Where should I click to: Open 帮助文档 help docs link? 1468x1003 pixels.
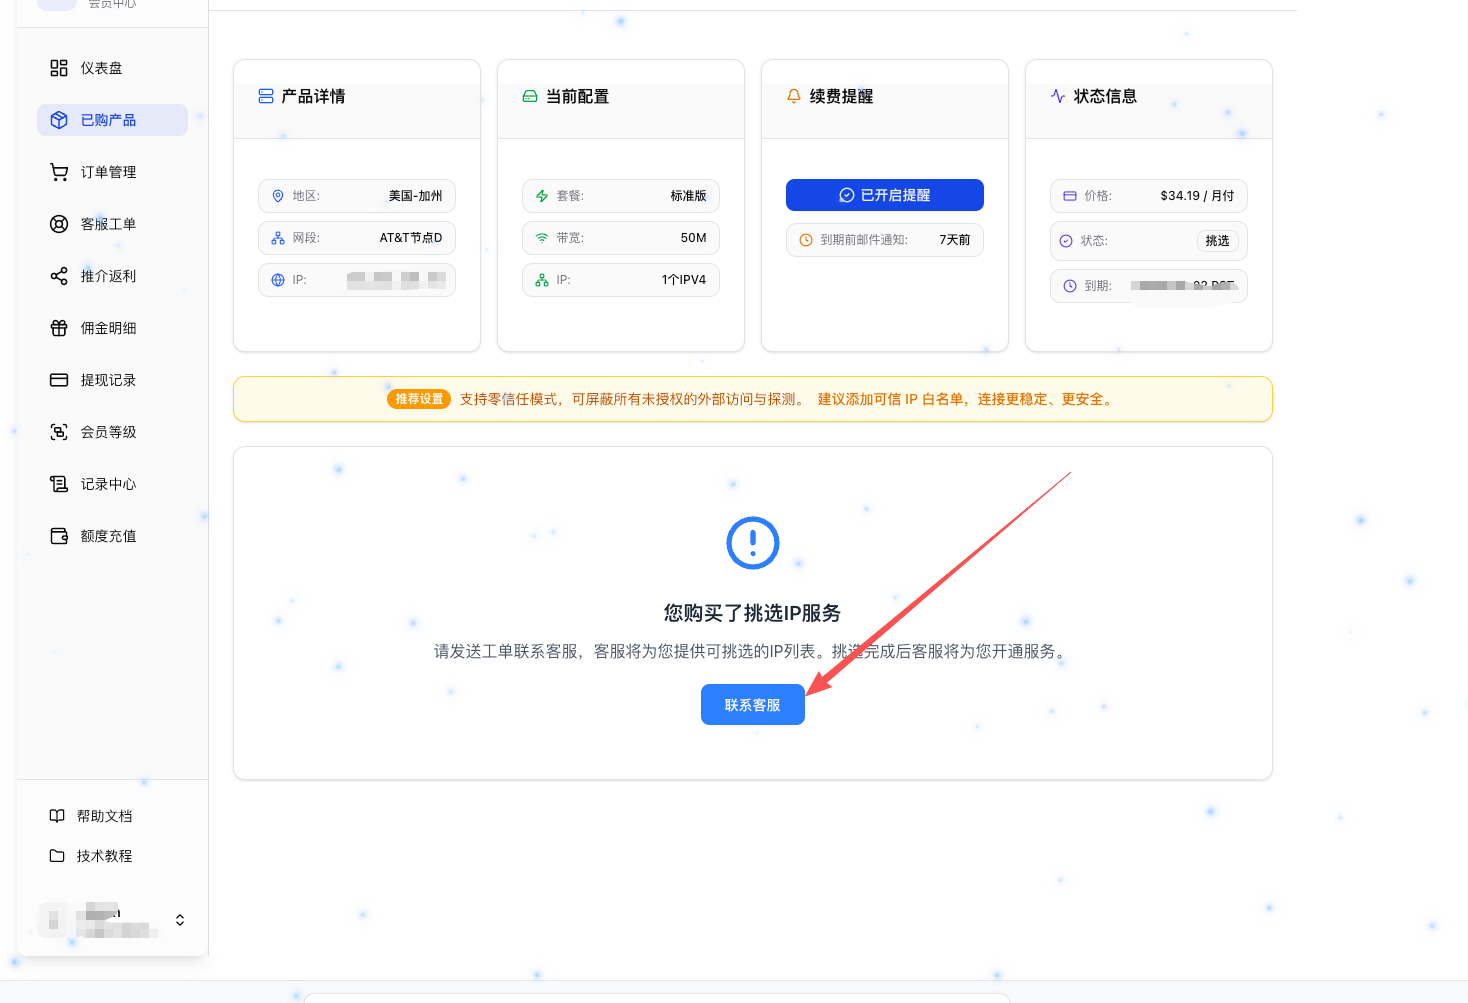pyautogui.click(x=104, y=816)
